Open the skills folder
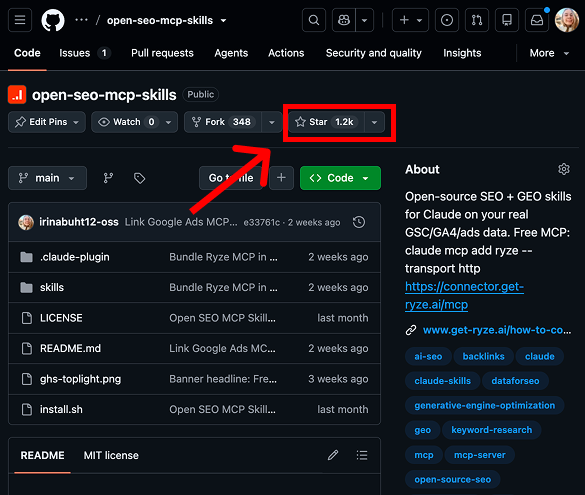 tap(52, 288)
